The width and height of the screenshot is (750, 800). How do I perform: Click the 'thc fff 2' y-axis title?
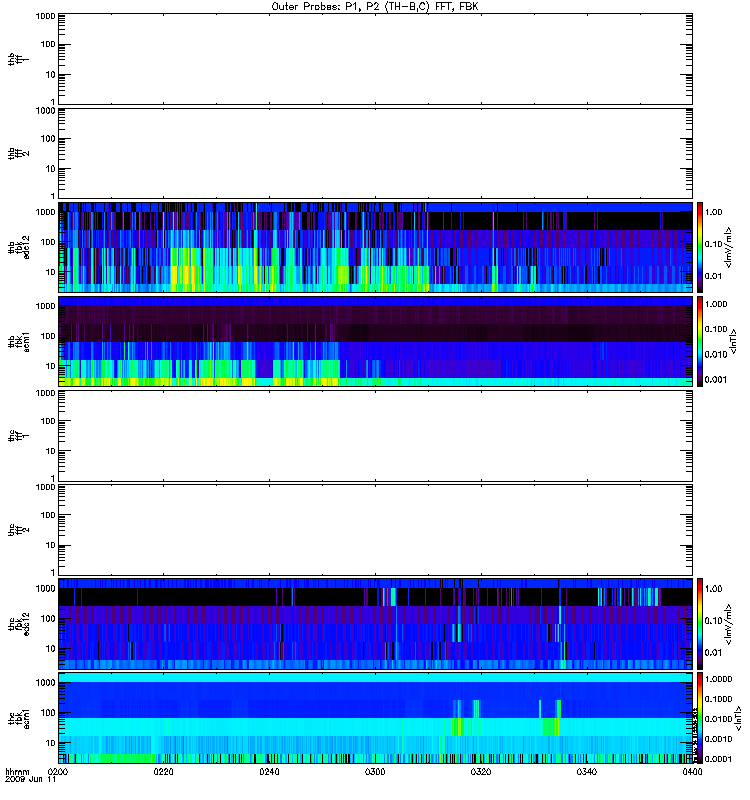pyautogui.click(x=18, y=530)
